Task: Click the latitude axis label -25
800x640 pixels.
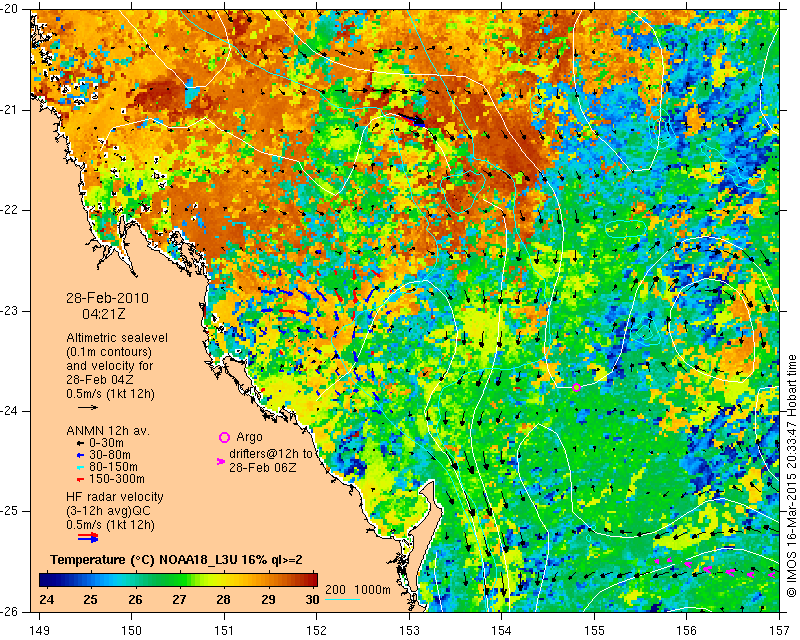Action: click(x=10, y=512)
